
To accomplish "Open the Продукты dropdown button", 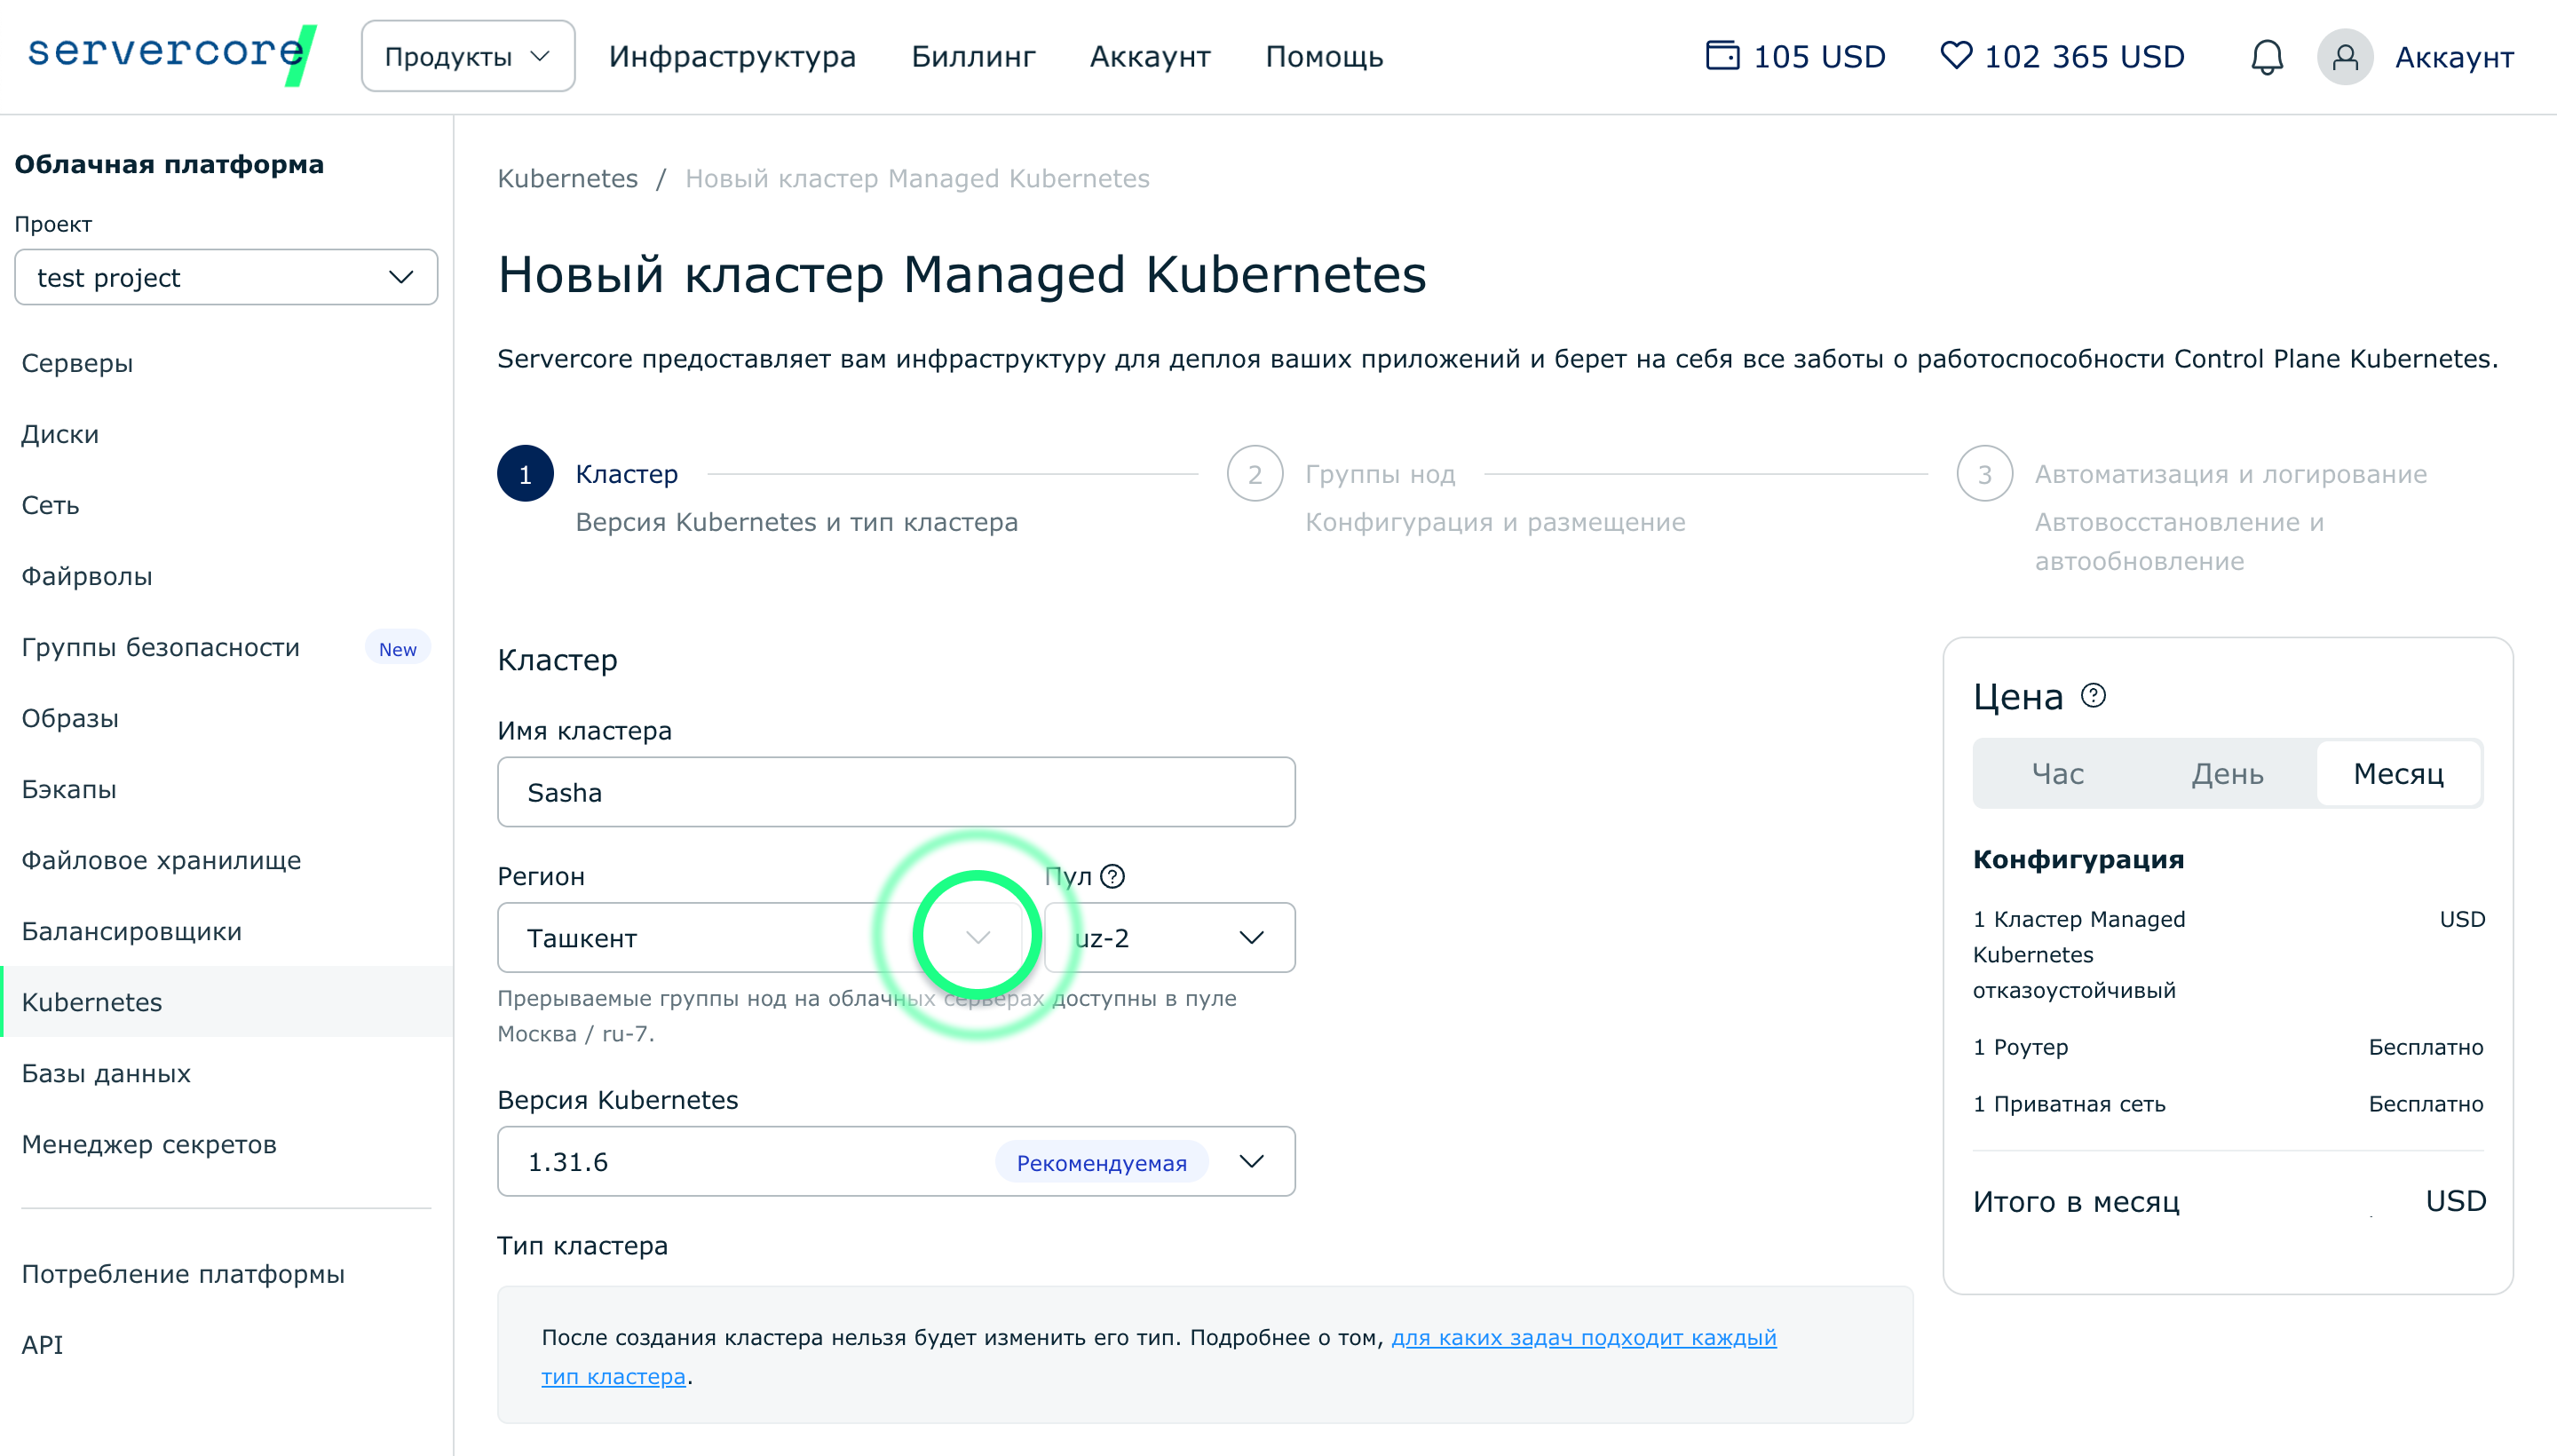I will click(467, 57).
